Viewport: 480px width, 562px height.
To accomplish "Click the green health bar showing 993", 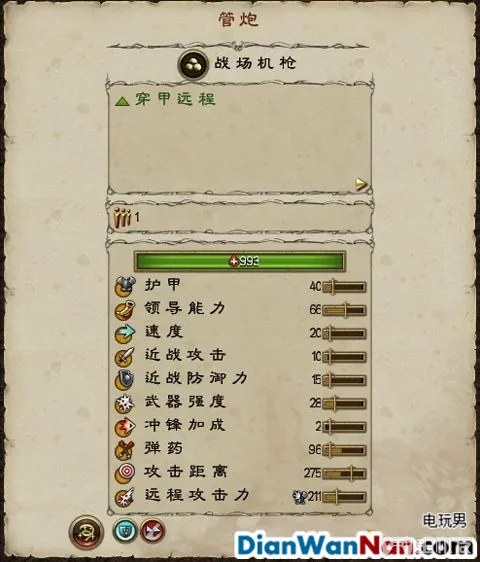I will click(x=240, y=261).
